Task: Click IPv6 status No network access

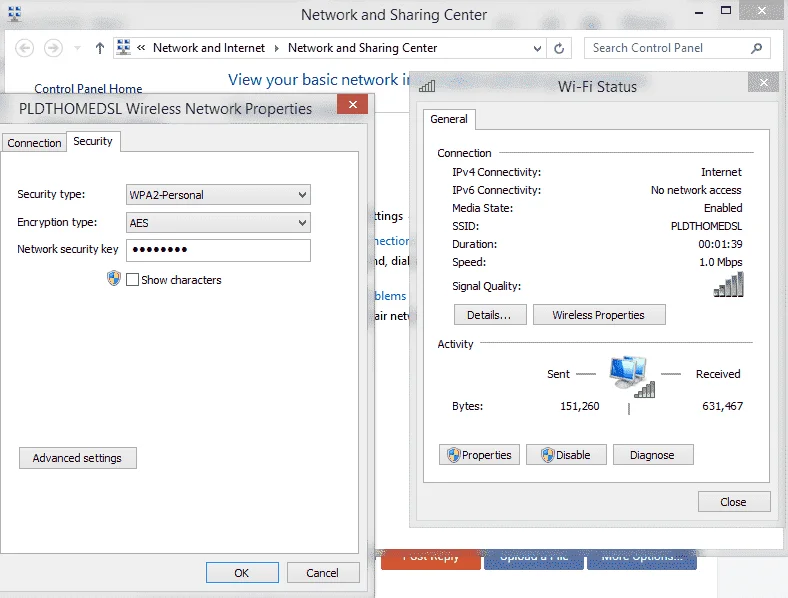Action: pos(696,190)
